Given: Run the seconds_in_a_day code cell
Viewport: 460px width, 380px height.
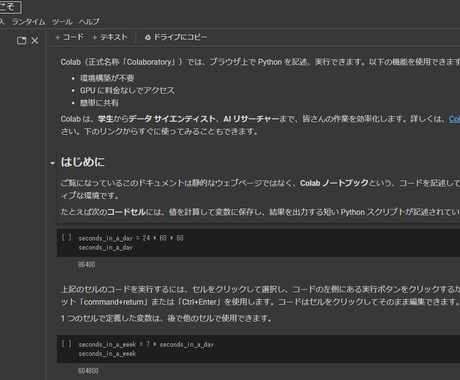Looking at the screenshot, I should pyautogui.click(x=66, y=238).
